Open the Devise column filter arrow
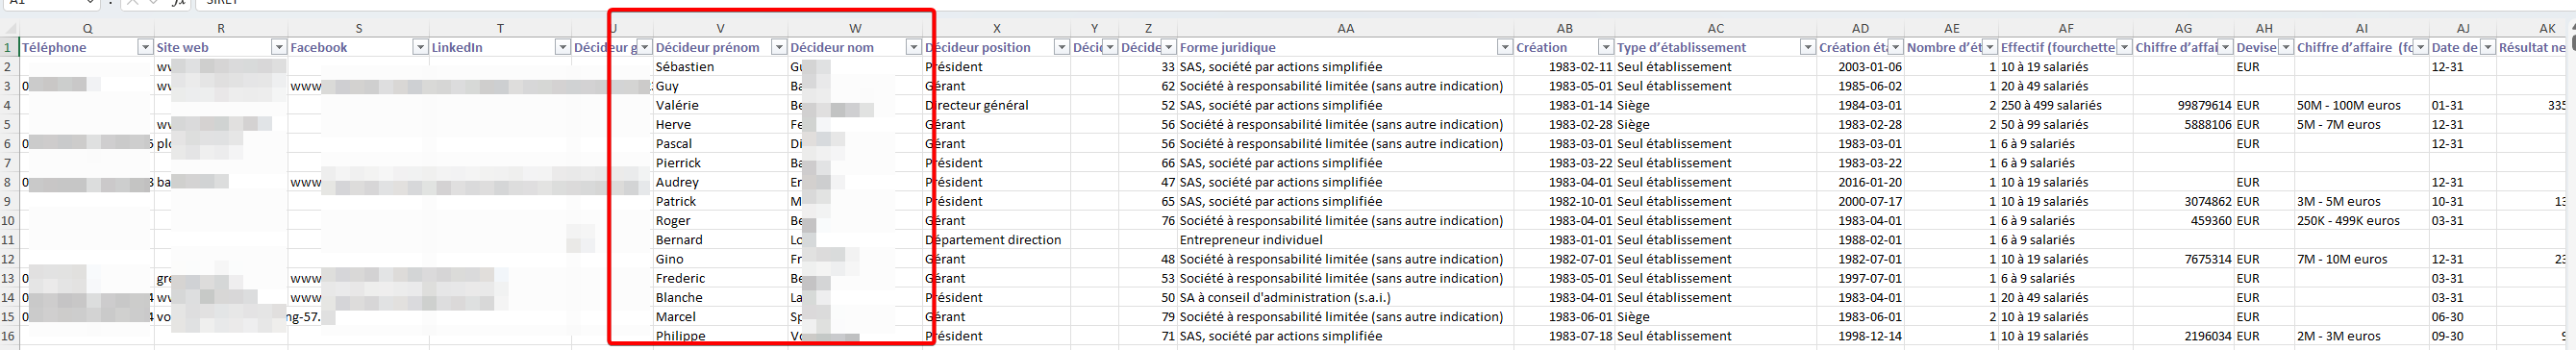Screen dimensions: 2576x350 point(2285,48)
